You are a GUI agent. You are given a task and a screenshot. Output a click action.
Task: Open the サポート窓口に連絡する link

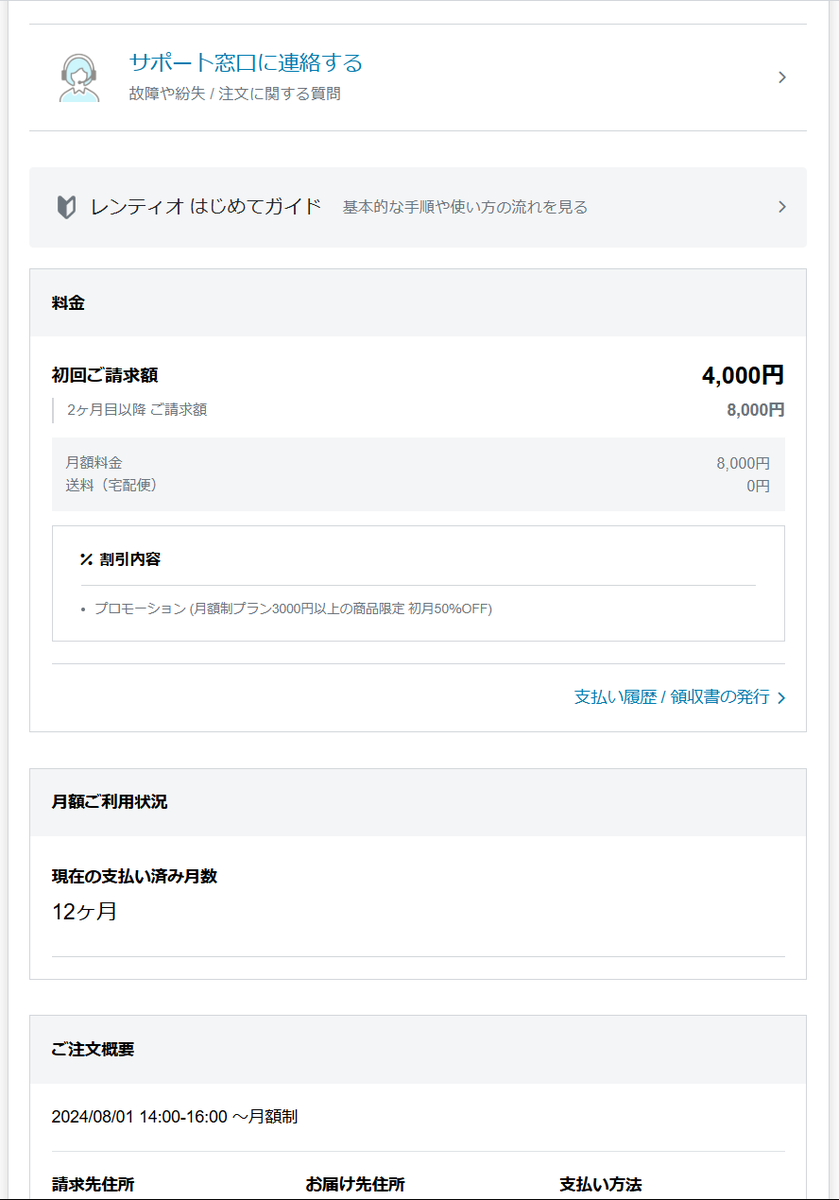[x=245, y=63]
